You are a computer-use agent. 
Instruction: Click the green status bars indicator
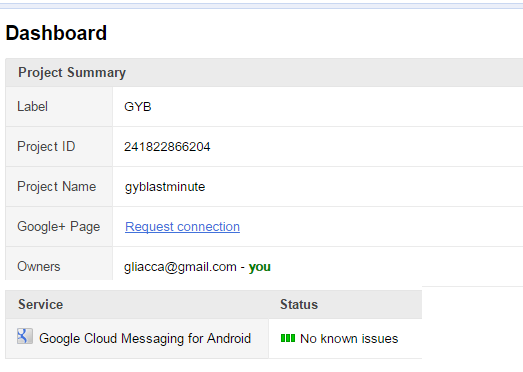click(288, 338)
